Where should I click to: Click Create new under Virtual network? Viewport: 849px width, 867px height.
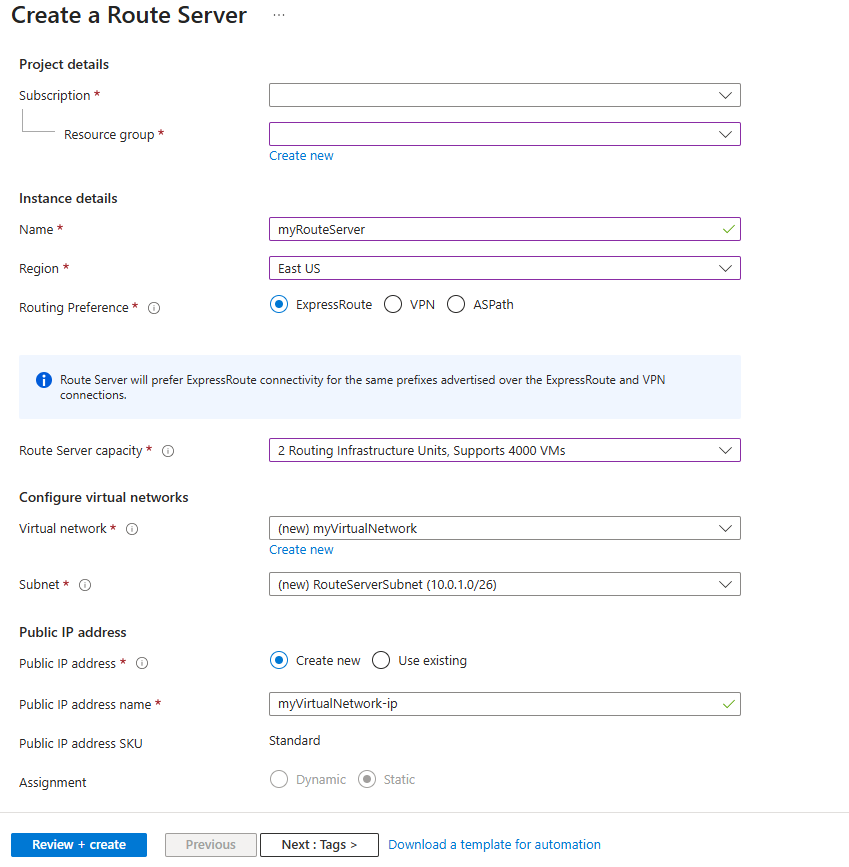[x=301, y=550]
